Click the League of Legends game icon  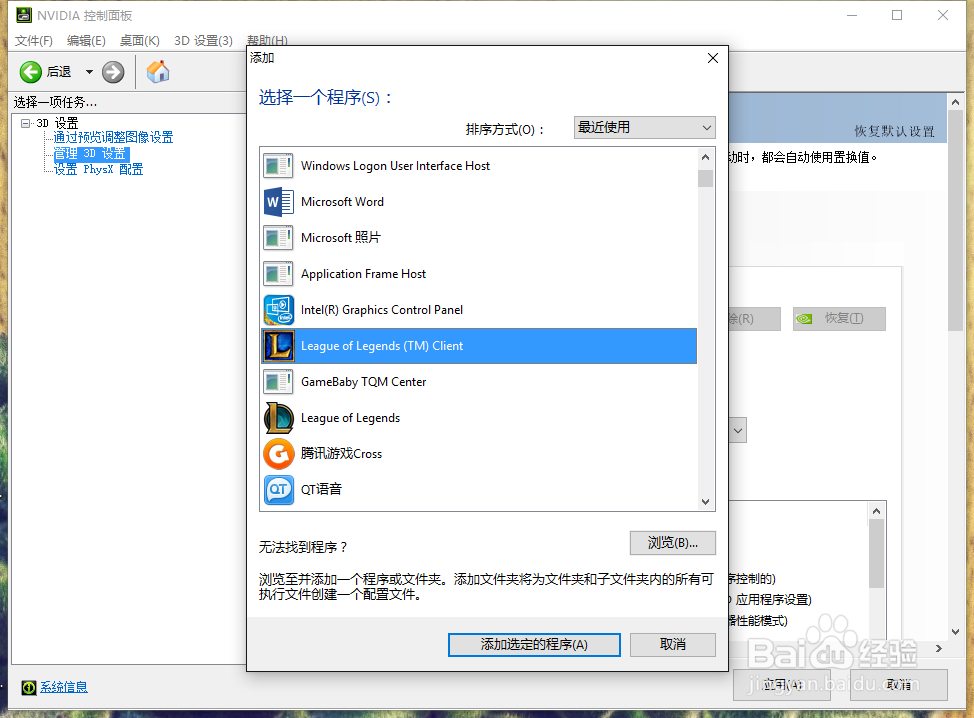(x=278, y=418)
